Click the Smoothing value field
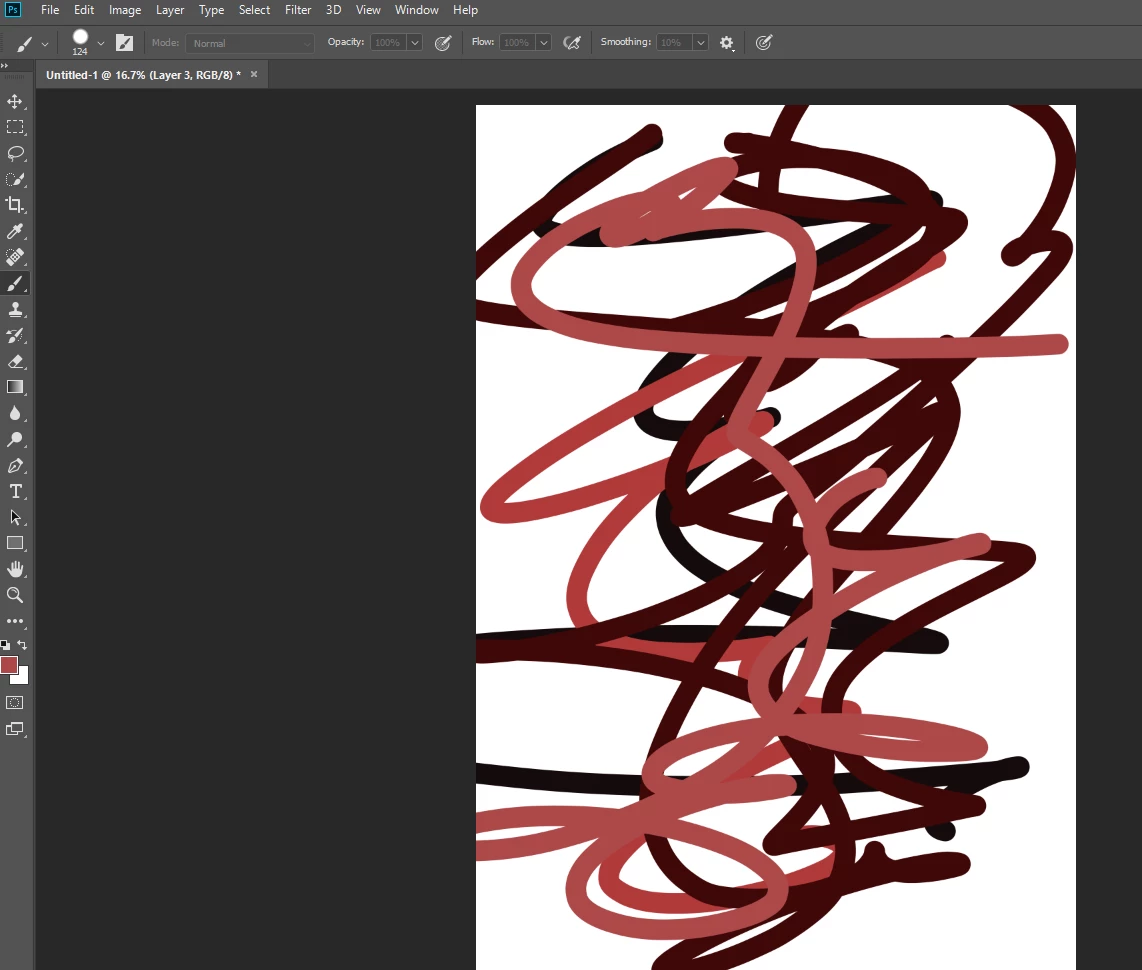 coord(674,43)
